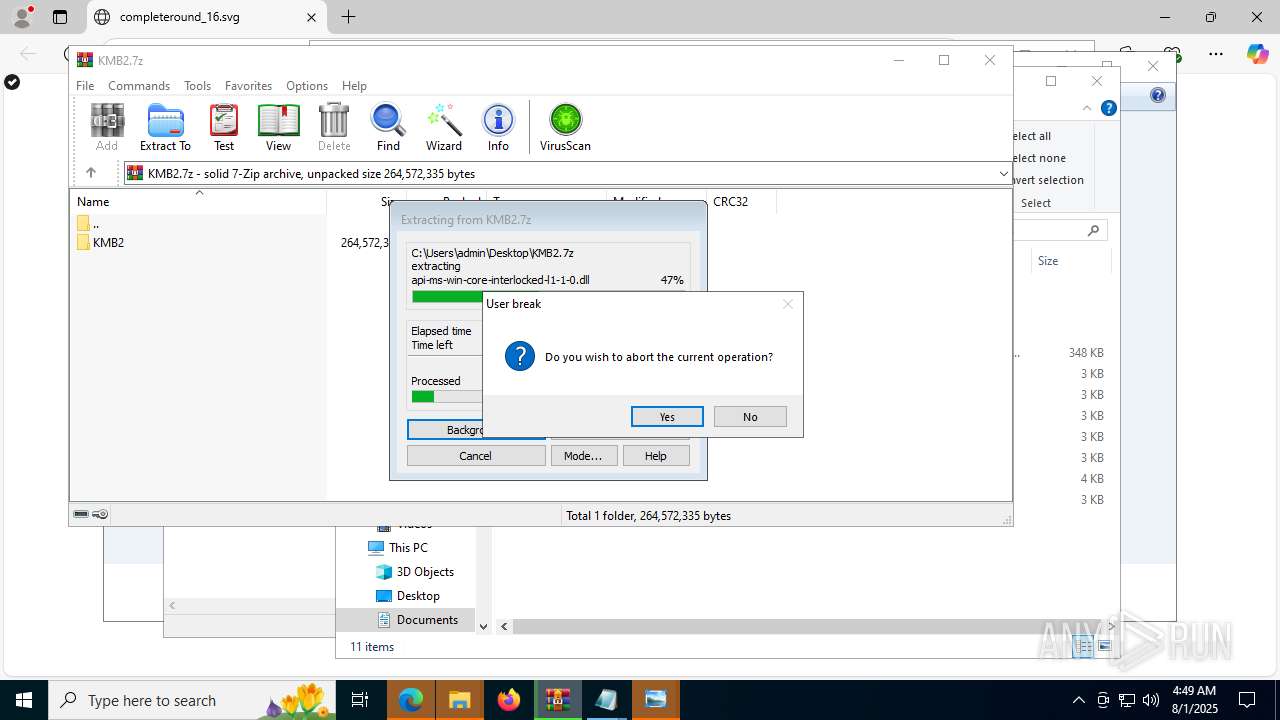Open the View tool in WinRAR

[x=278, y=127]
